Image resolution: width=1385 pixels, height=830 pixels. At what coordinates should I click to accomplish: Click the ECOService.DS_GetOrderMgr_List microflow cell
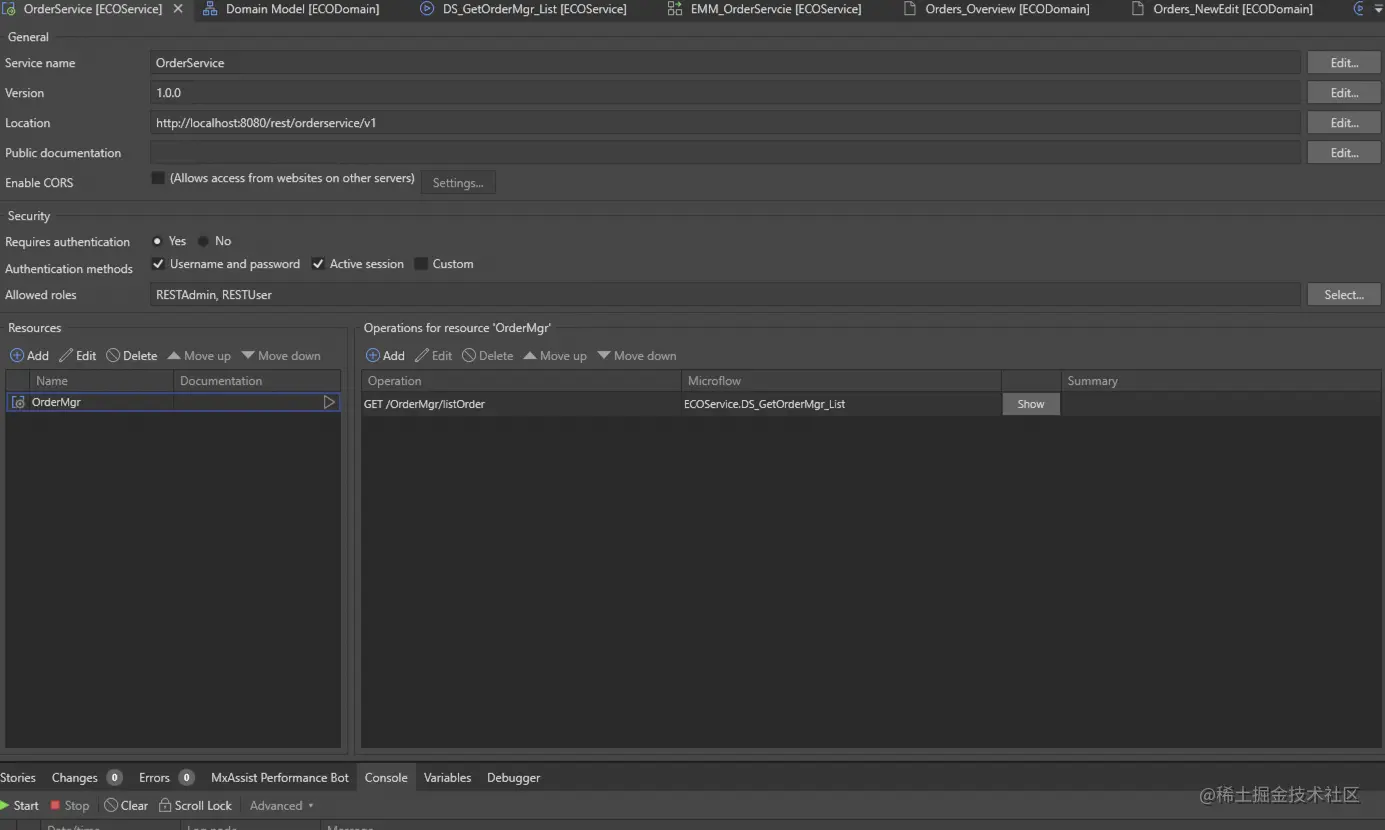[x=842, y=404]
